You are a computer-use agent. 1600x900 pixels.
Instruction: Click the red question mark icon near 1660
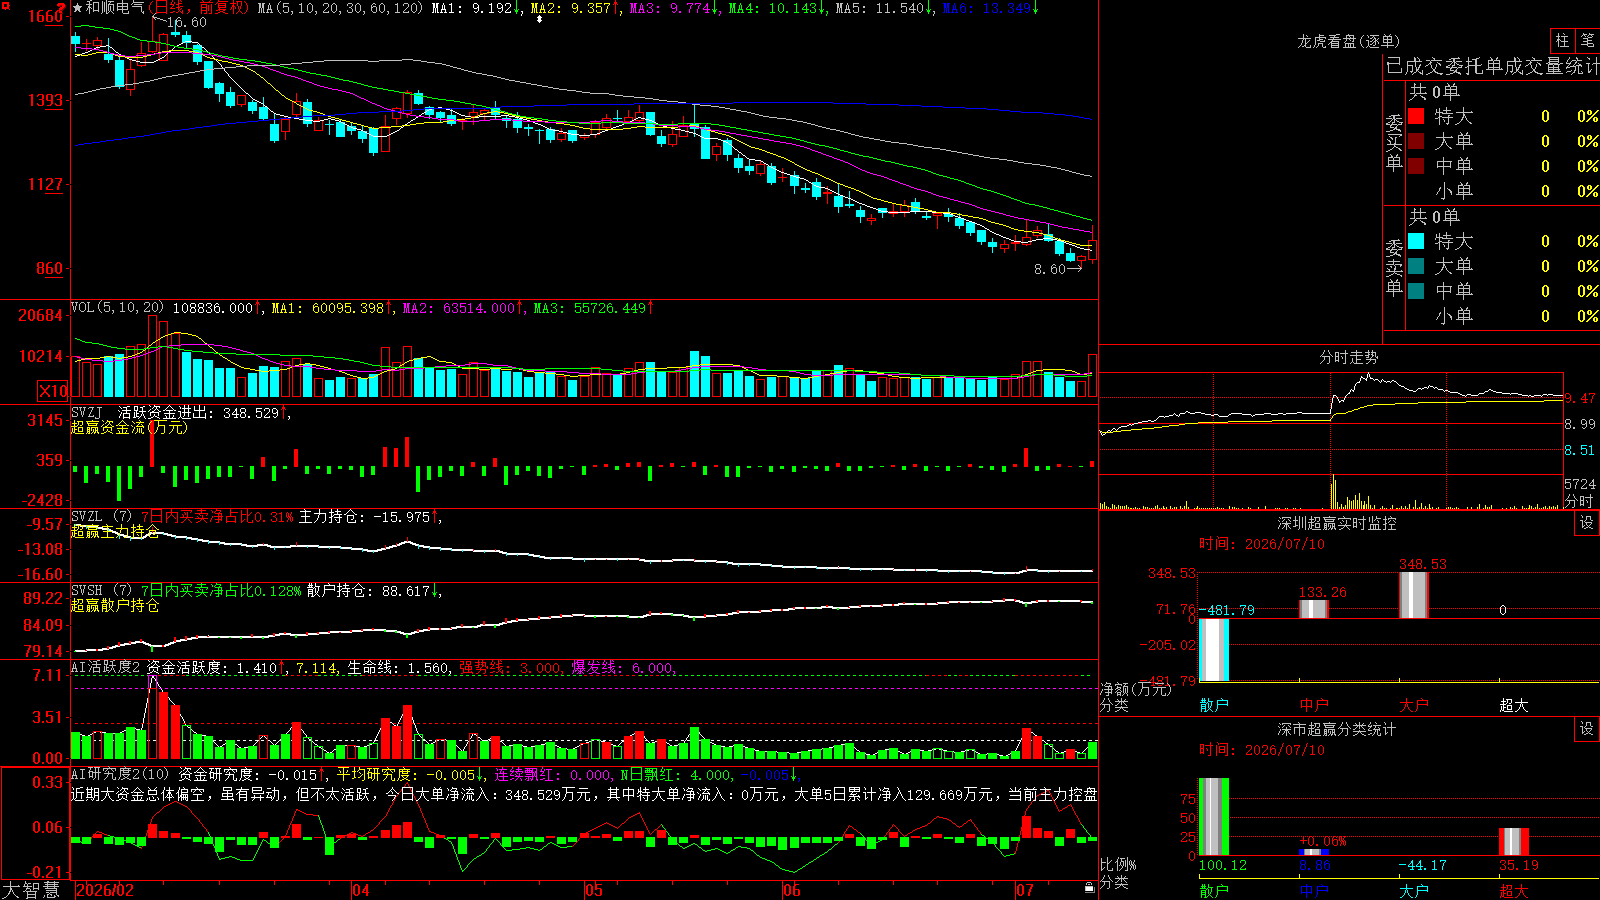pyautogui.click(x=62, y=9)
